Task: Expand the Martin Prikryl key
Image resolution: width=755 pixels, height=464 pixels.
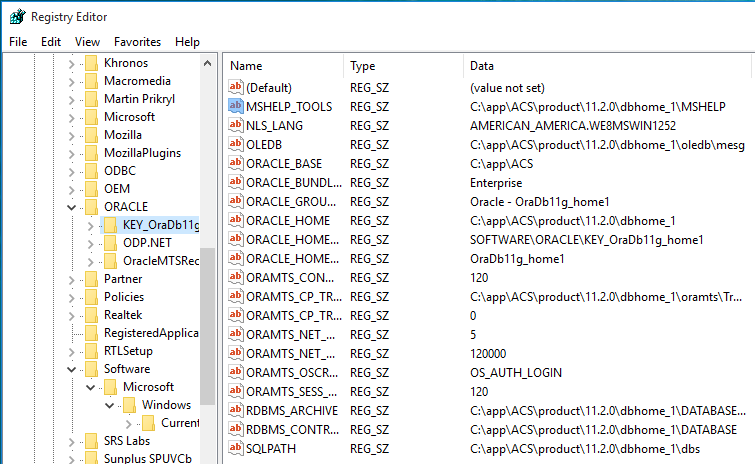Action: [x=72, y=100]
